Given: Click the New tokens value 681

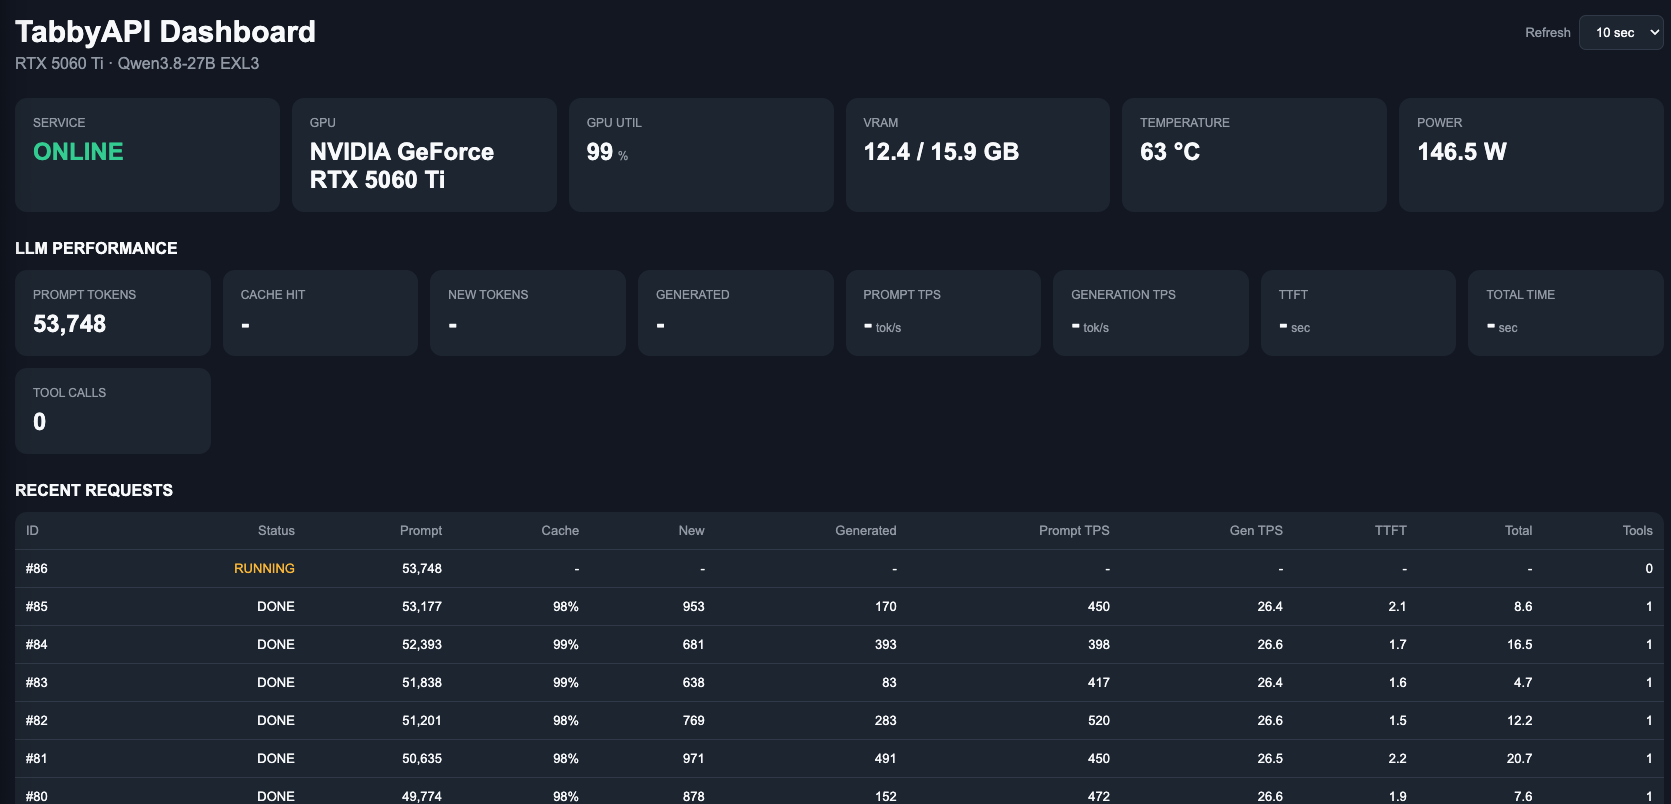Looking at the screenshot, I should (694, 645).
